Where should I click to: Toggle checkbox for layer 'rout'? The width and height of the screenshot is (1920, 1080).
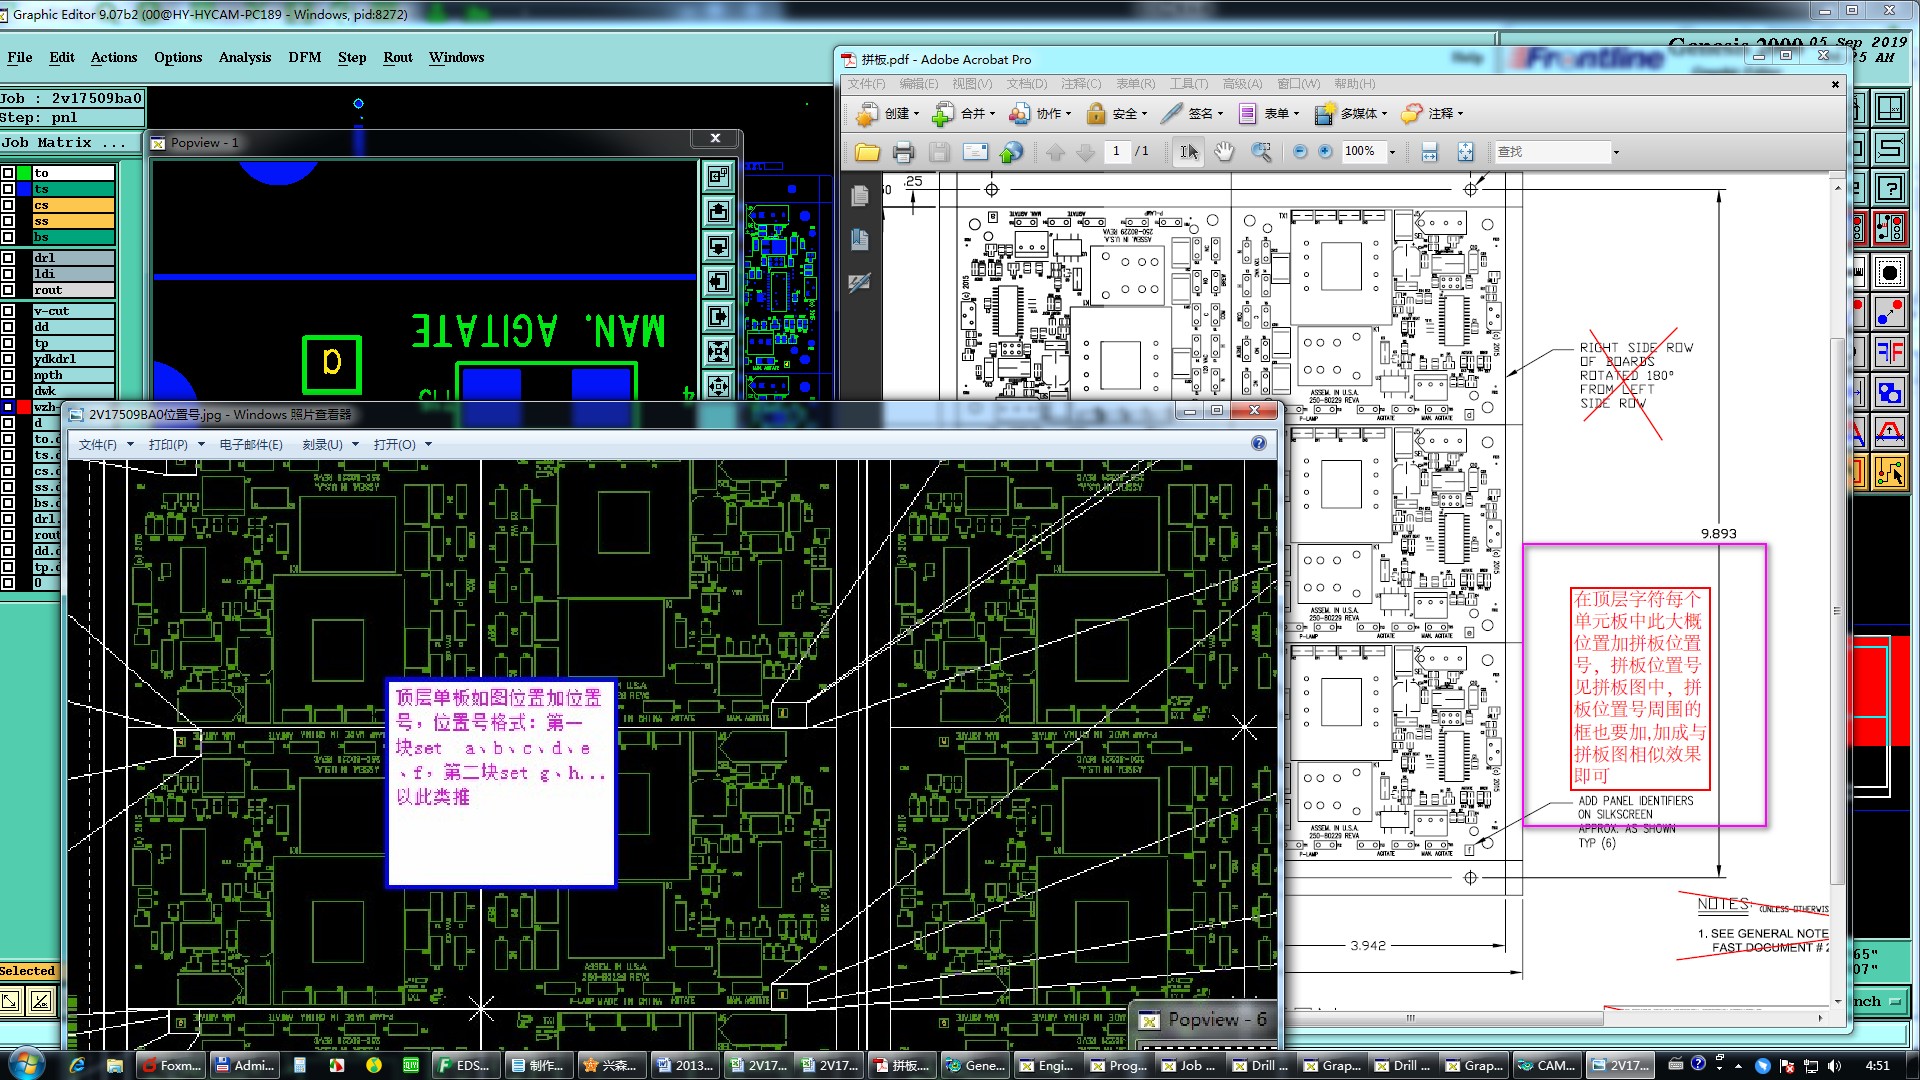(x=8, y=290)
